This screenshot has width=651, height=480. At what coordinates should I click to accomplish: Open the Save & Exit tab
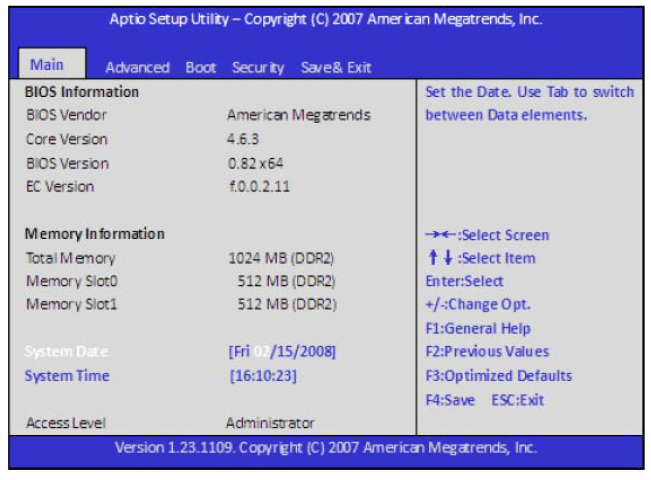pyautogui.click(x=336, y=67)
